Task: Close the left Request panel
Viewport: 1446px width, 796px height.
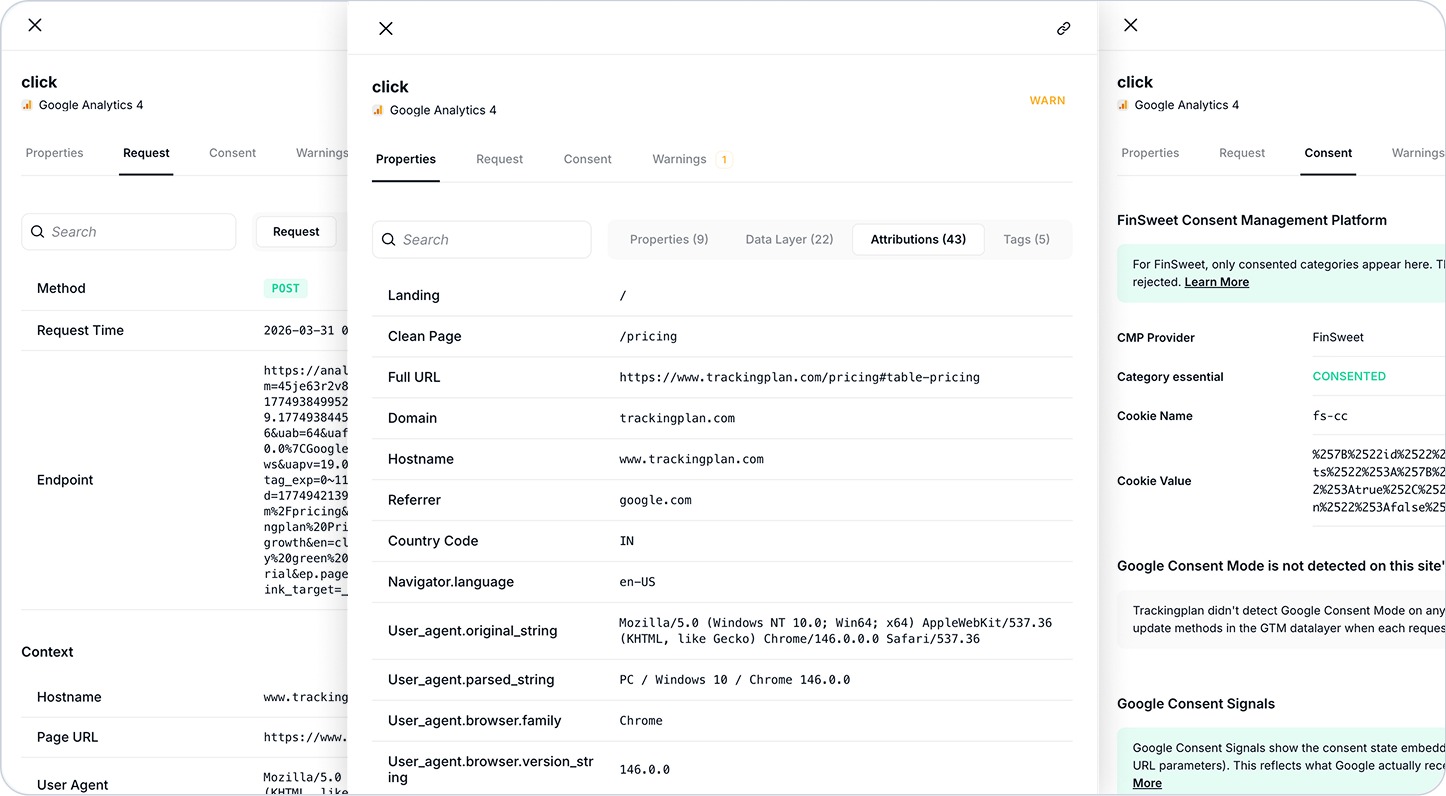Action: click(x=35, y=25)
